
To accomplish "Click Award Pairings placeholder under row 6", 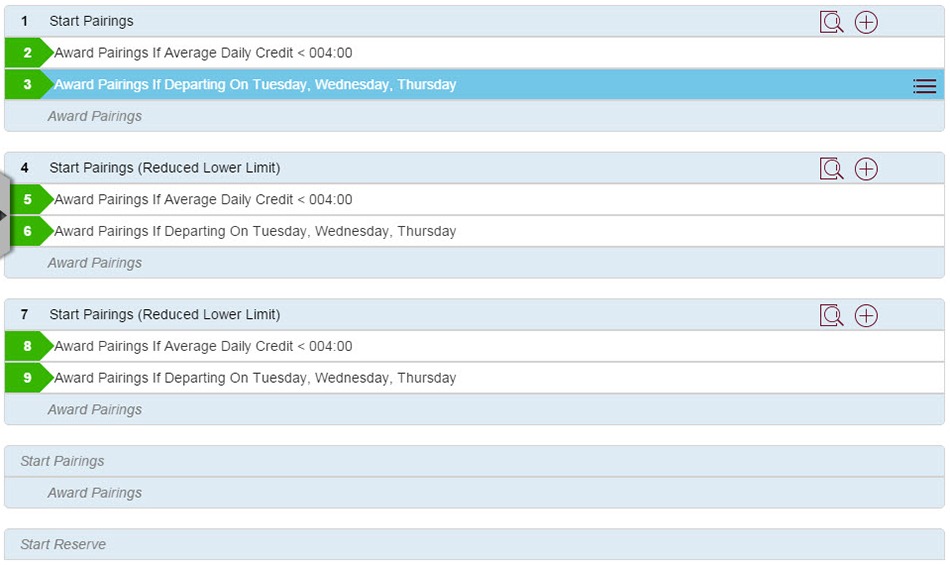I will pos(474,262).
